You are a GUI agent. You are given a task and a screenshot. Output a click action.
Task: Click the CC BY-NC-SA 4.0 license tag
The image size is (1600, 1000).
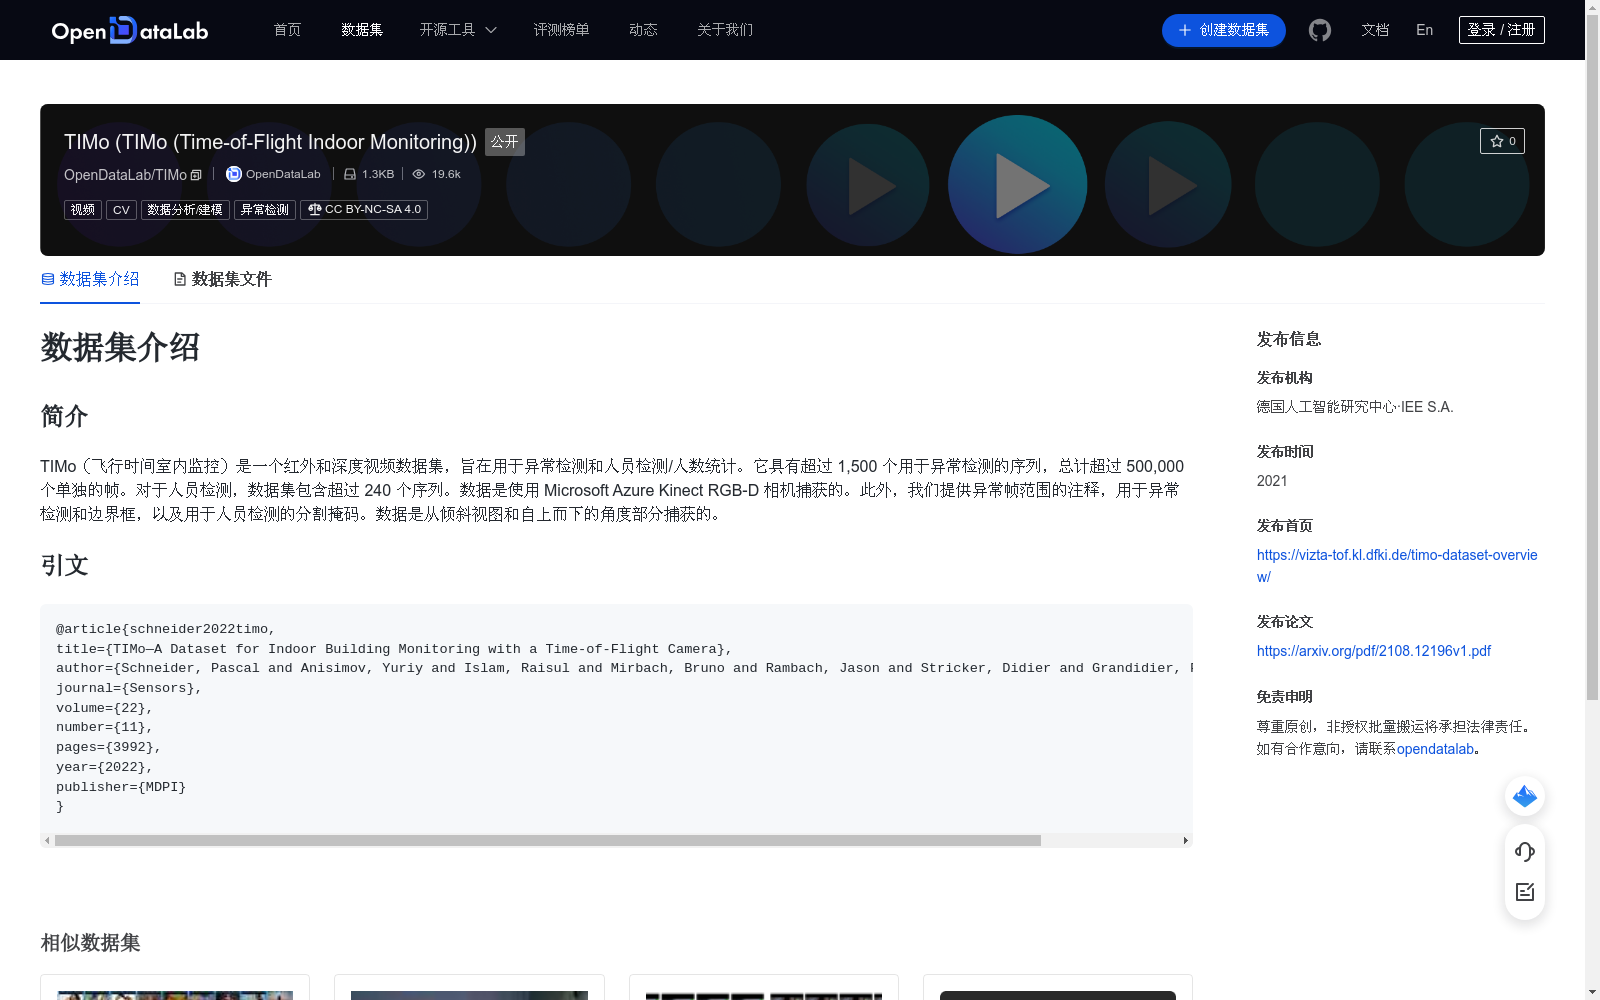pos(364,210)
